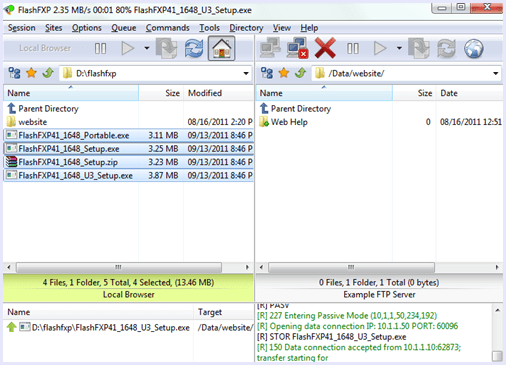Sort local files by Size column
506x365 pixels.
(161, 93)
